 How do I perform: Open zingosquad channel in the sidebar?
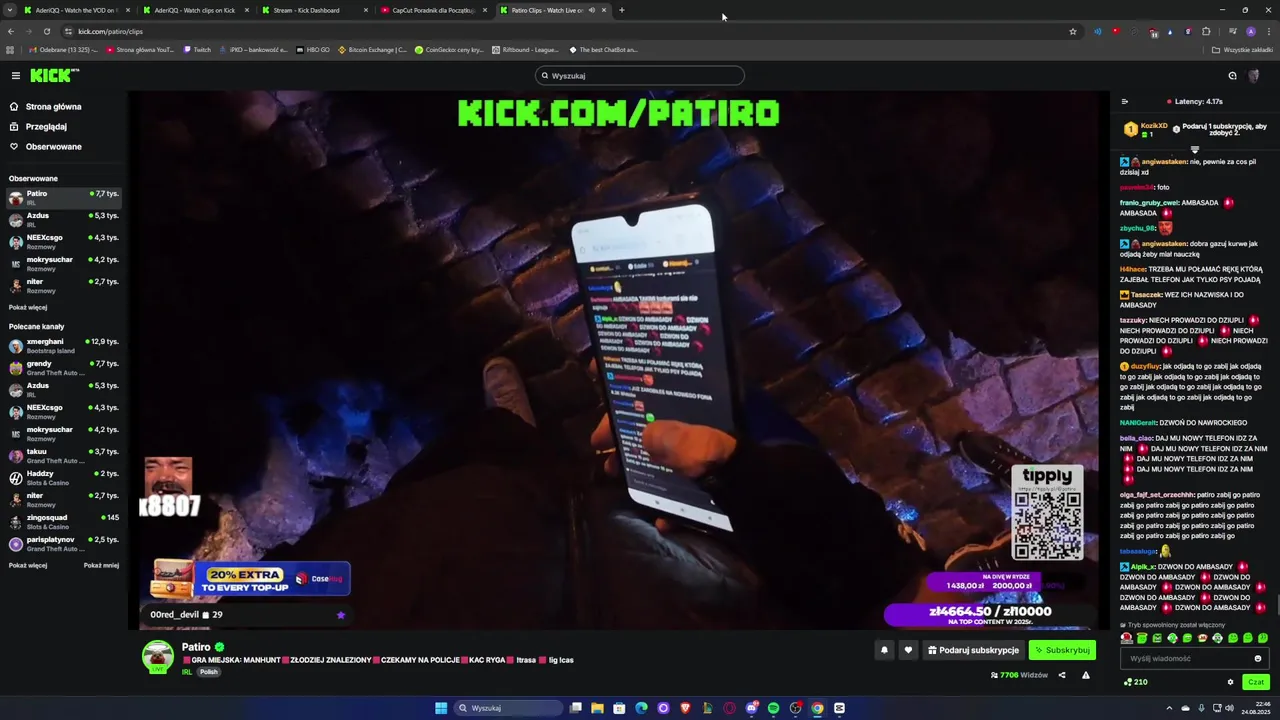tap(64, 521)
